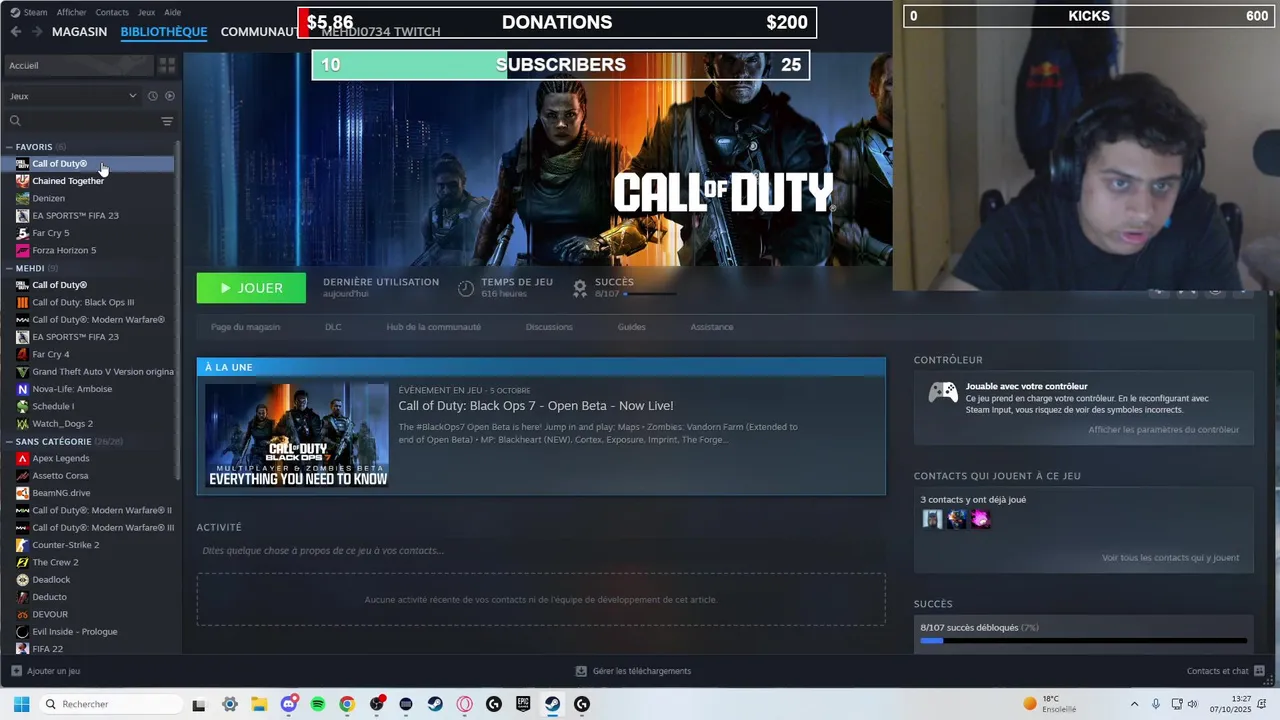Open Black Ops 7 beta news thumbnail
Image resolution: width=1280 pixels, height=720 pixels.
point(297,435)
